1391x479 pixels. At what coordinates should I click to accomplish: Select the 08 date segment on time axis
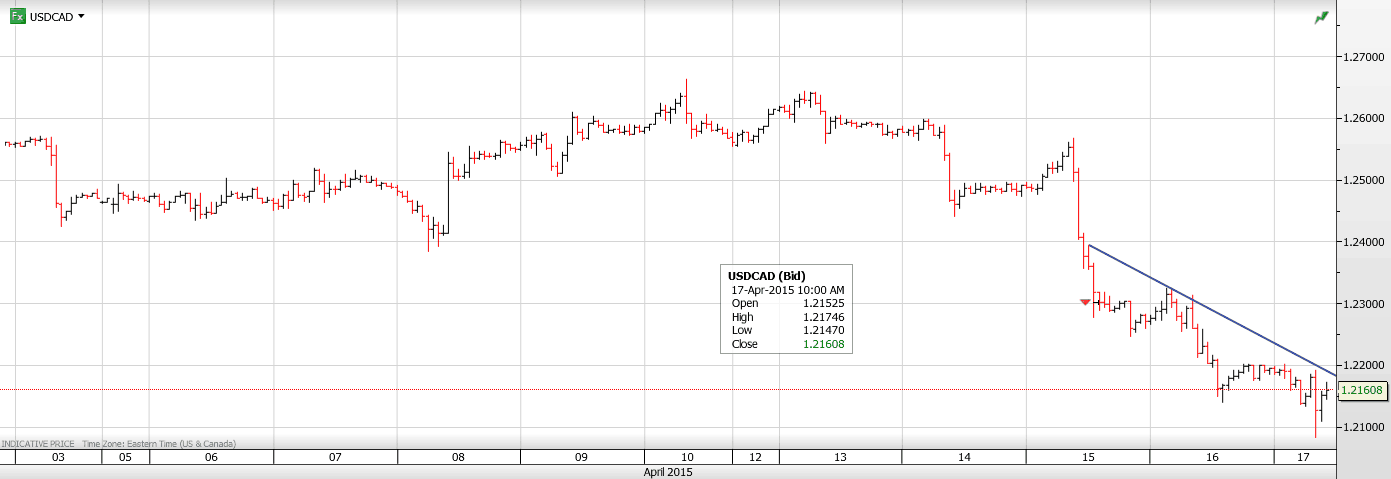pyautogui.click(x=458, y=457)
